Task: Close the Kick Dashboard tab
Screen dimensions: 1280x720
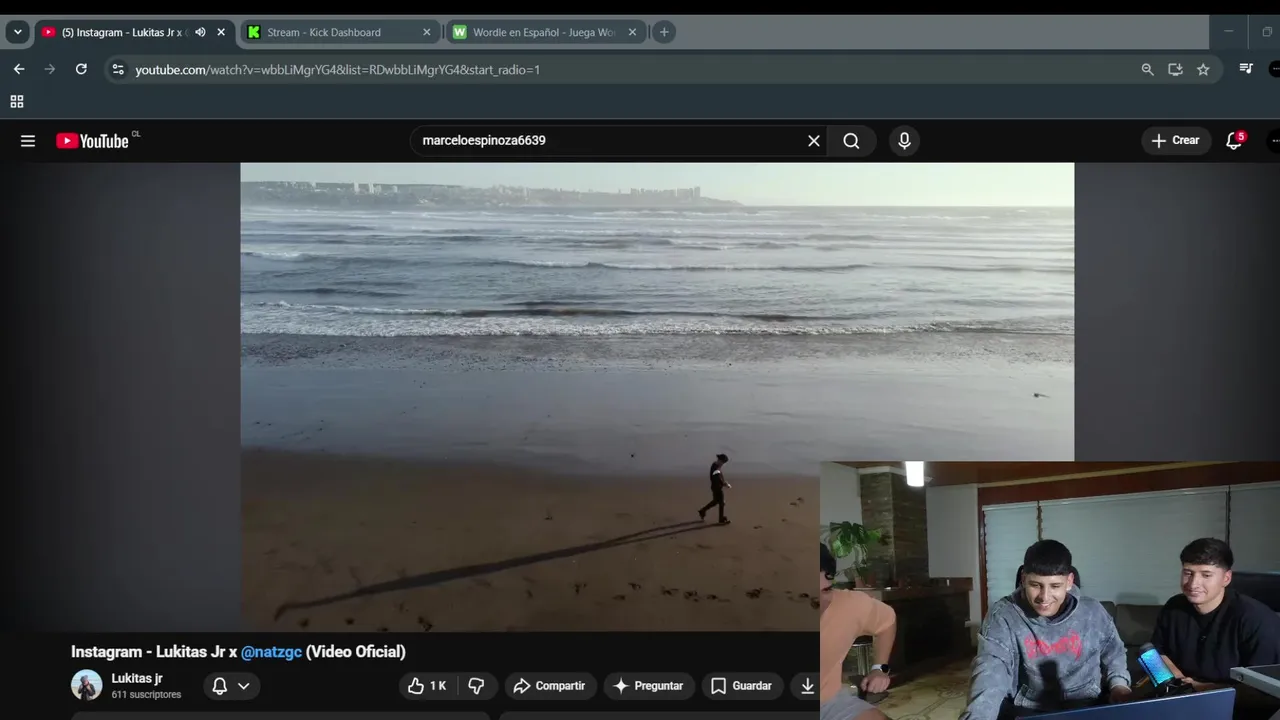Action: (427, 32)
